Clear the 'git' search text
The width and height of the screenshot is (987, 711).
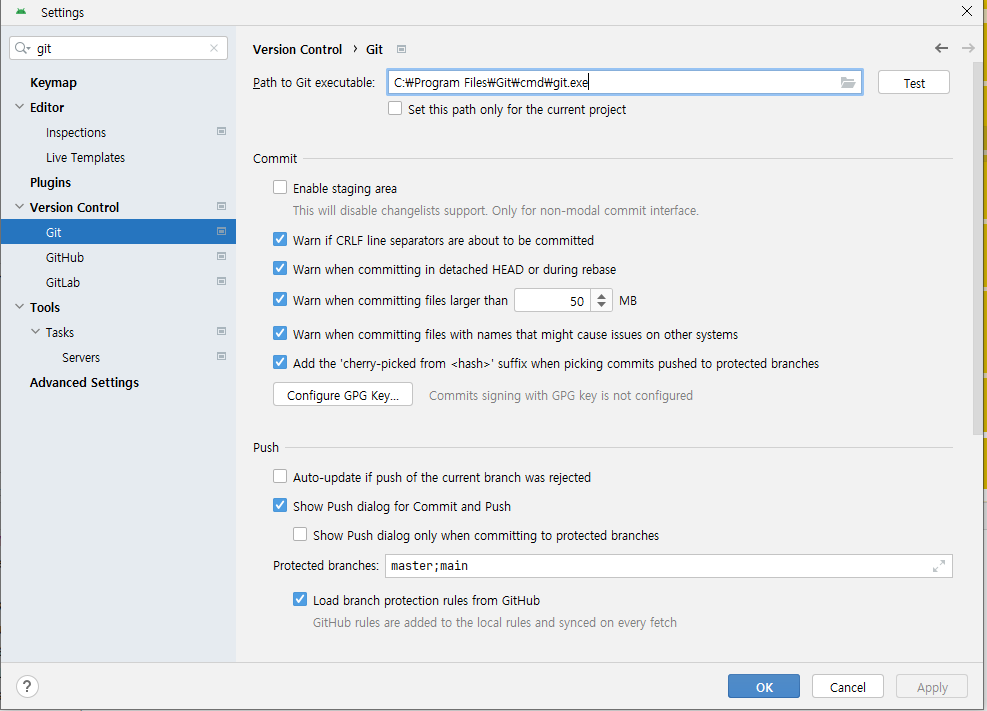click(214, 48)
